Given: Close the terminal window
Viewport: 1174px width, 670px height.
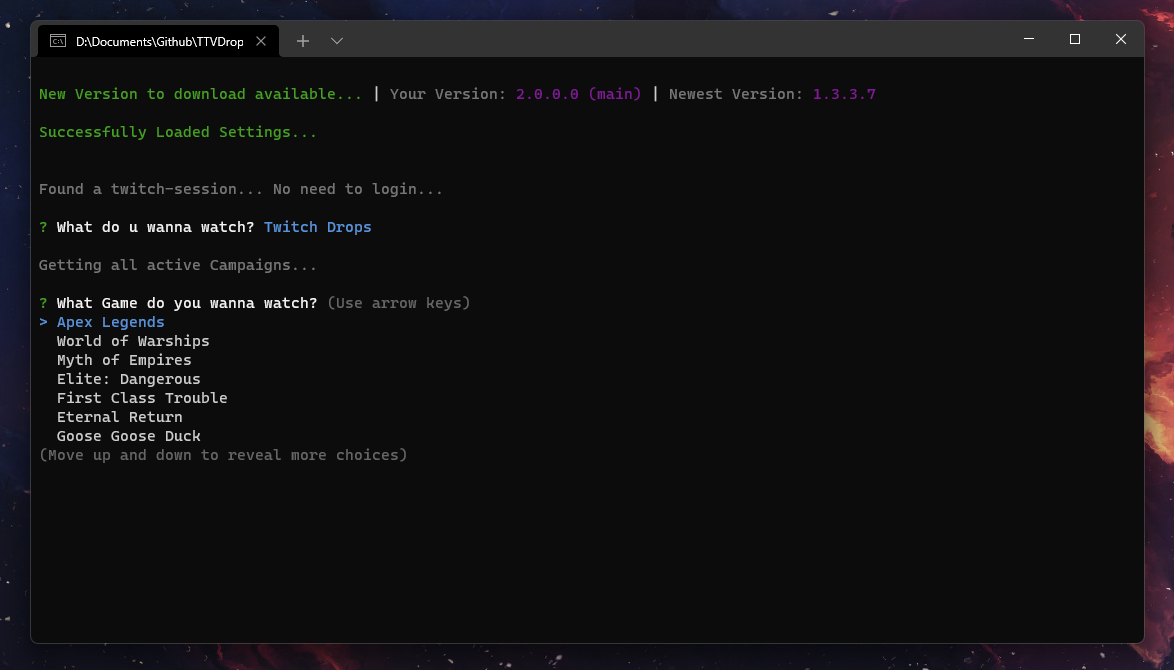Looking at the screenshot, I should (x=1120, y=39).
